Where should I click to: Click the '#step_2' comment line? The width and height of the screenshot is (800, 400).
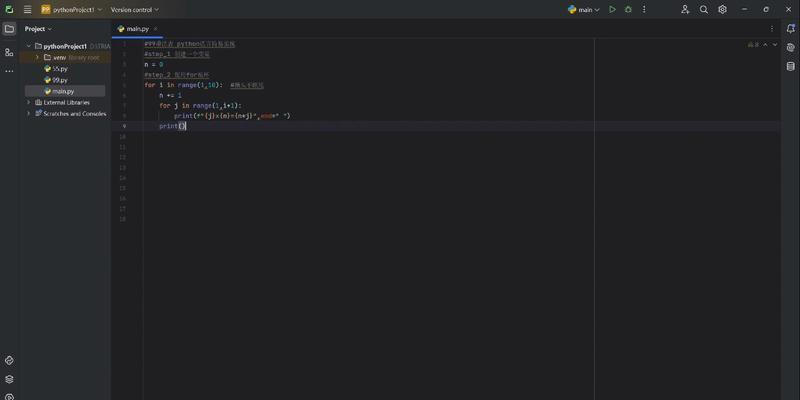[177, 75]
